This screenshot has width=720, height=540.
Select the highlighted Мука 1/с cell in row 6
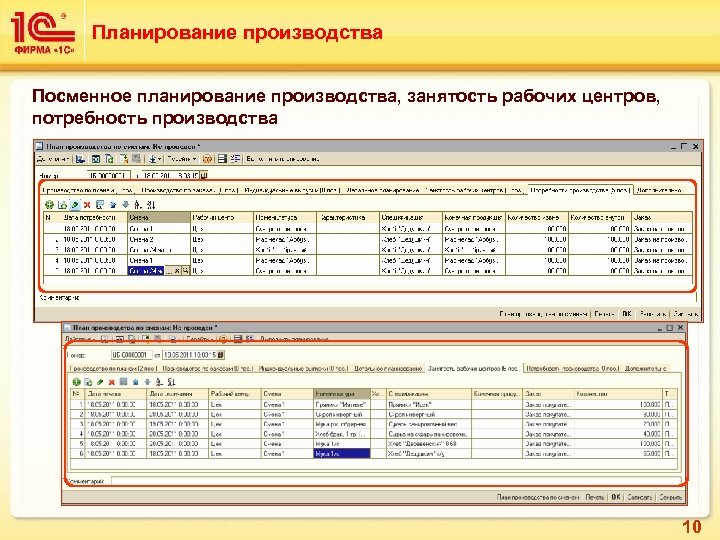click(342, 454)
